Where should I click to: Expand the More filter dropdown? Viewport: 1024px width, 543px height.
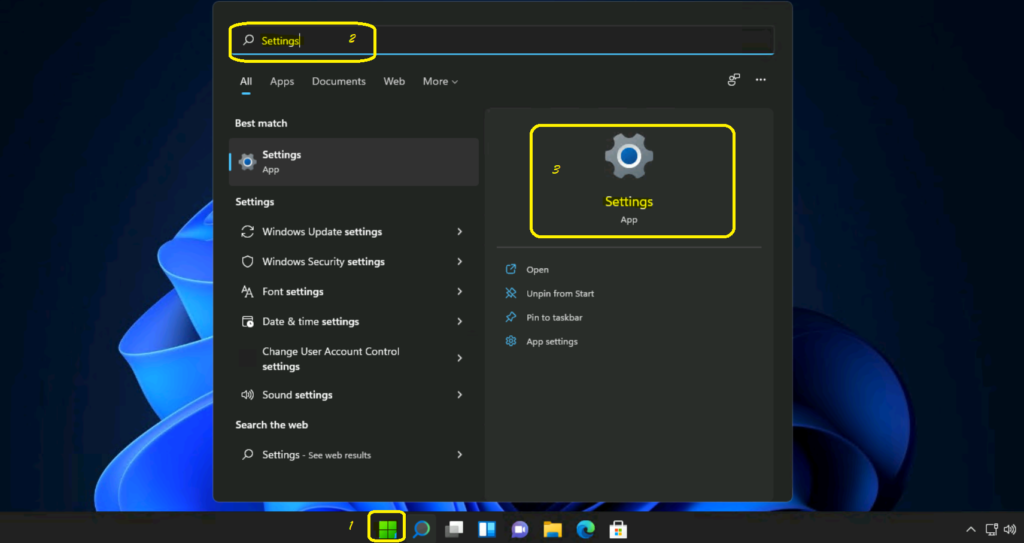440,82
